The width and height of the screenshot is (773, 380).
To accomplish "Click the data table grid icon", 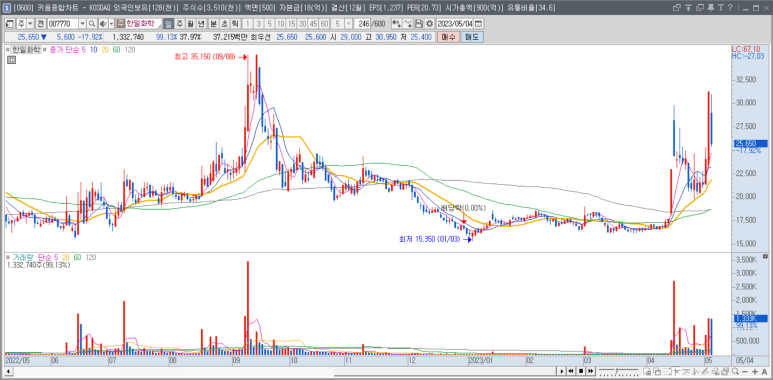I will pyautogui.click(x=11, y=60).
